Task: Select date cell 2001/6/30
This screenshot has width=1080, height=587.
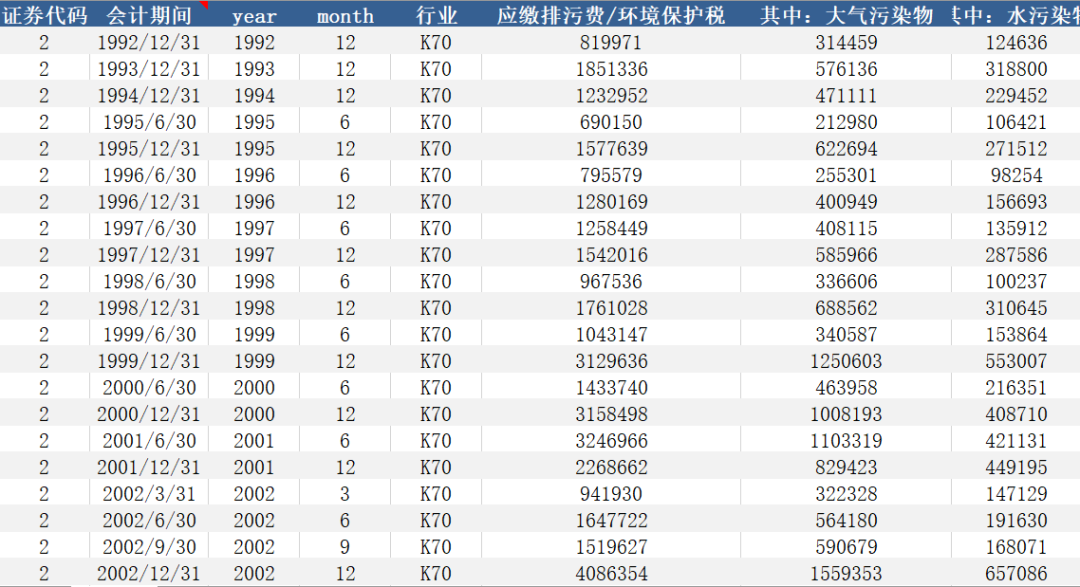Action: (149, 441)
